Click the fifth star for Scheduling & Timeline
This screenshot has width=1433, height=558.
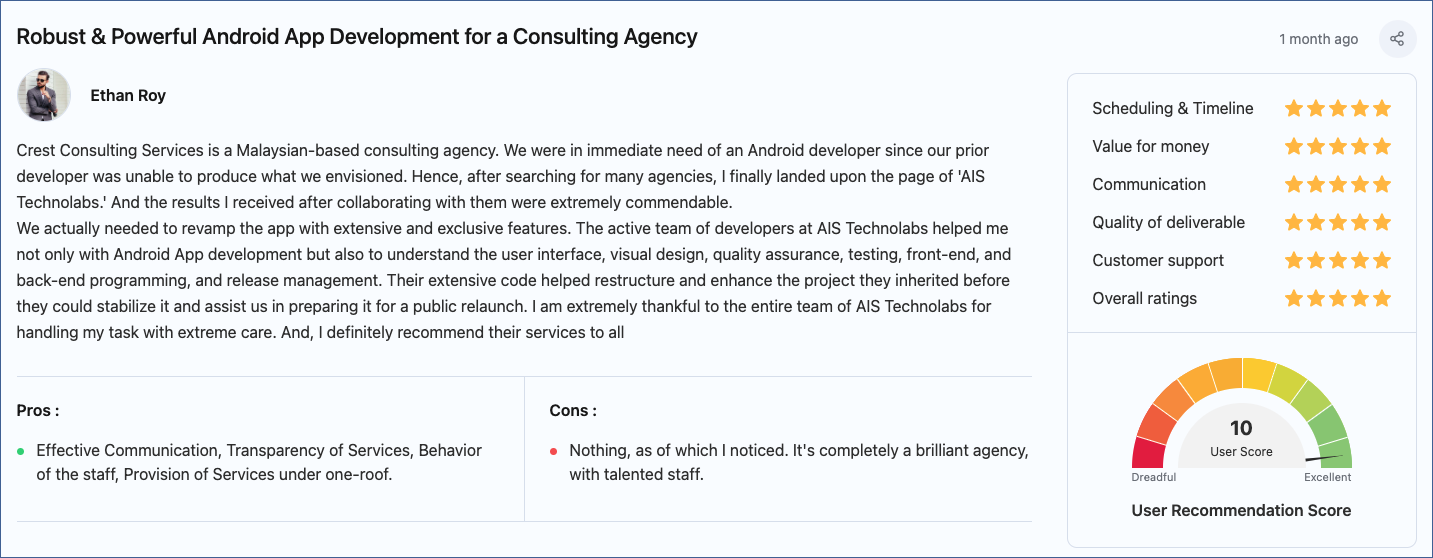pyautogui.click(x=1382, y=108)
